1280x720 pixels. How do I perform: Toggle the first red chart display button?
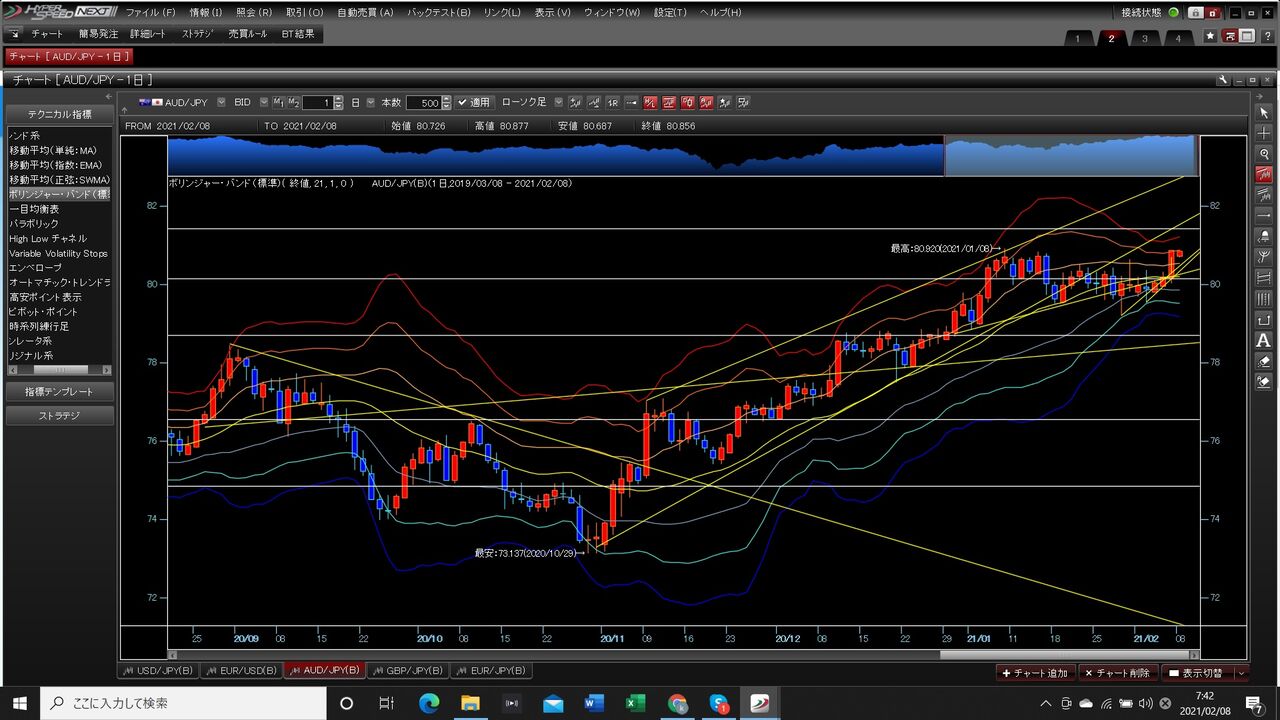pyautogui.click(x=650, y=102)
